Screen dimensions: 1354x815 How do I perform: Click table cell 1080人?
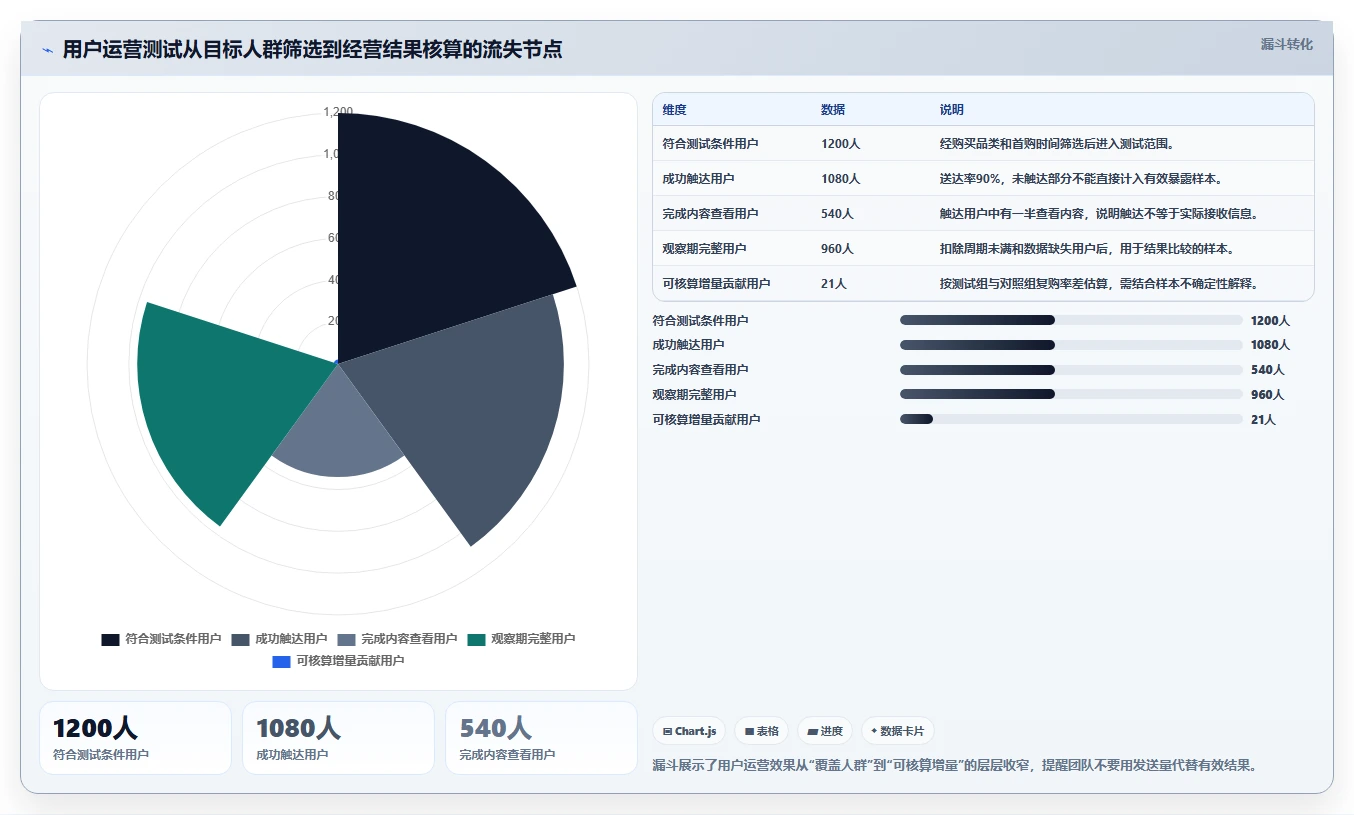point(840,179)
